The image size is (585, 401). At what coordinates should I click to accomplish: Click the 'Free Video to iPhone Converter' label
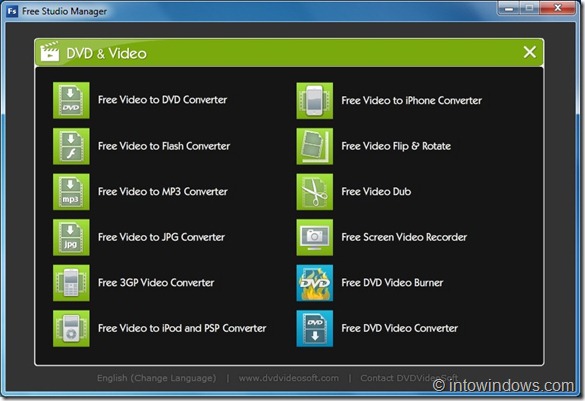pyautogui.click(x=412, y=100)
